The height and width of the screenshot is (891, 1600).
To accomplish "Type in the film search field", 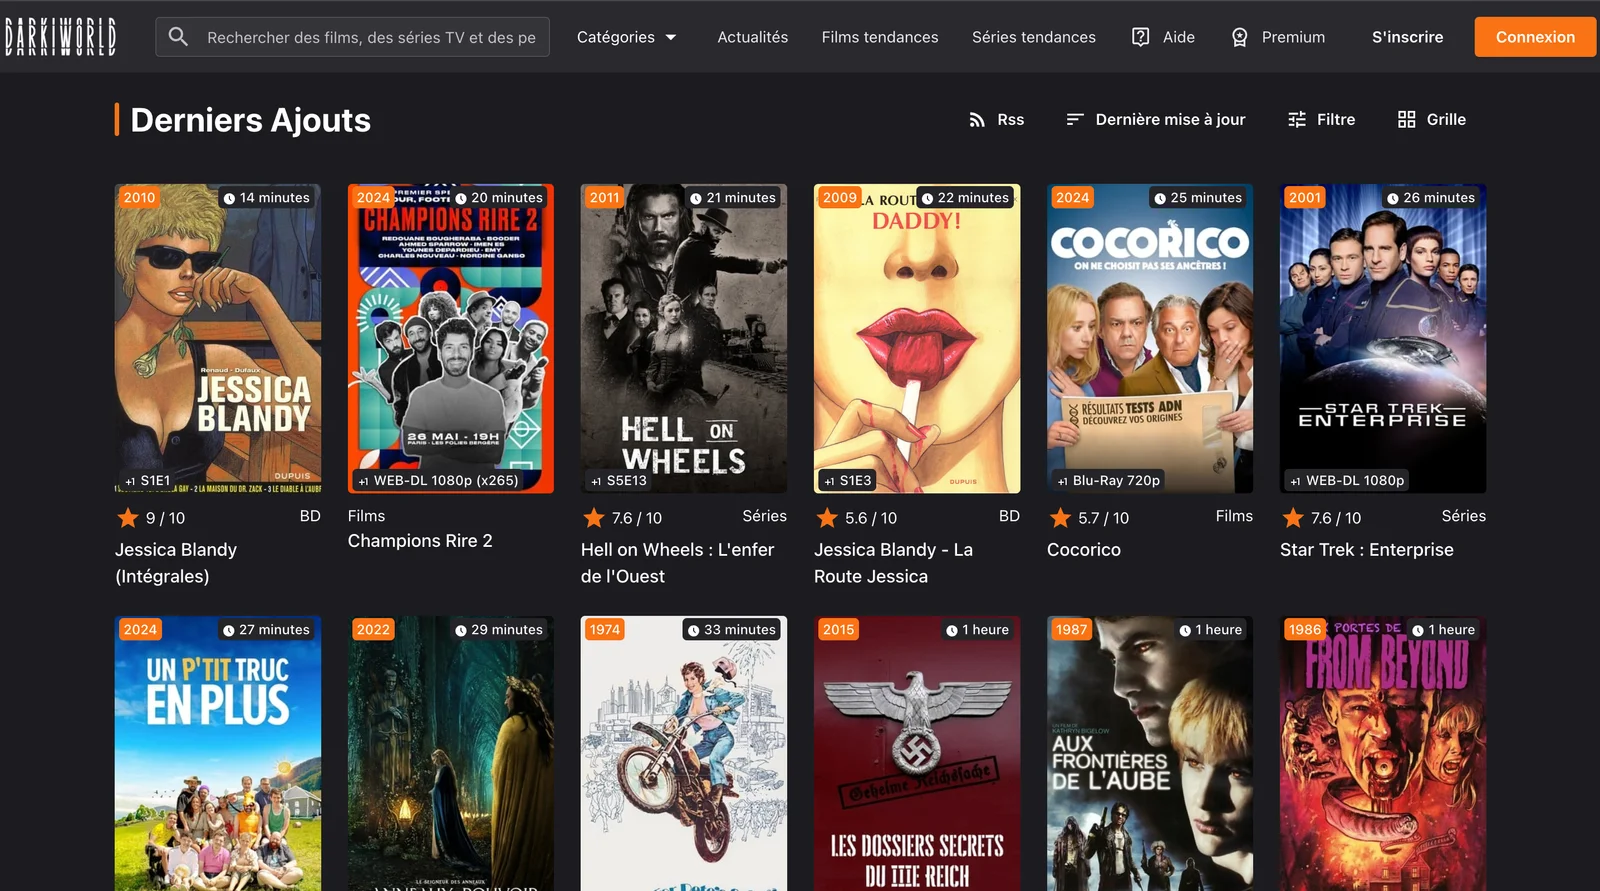I will [x=370, y=37].
